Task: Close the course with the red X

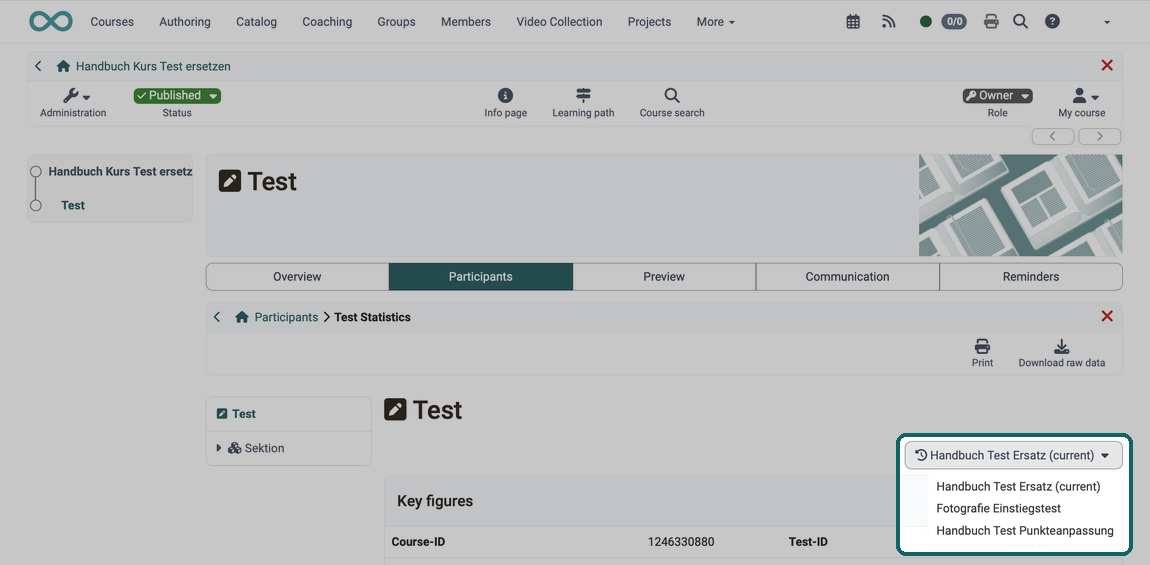Action: click(1107, 65)
